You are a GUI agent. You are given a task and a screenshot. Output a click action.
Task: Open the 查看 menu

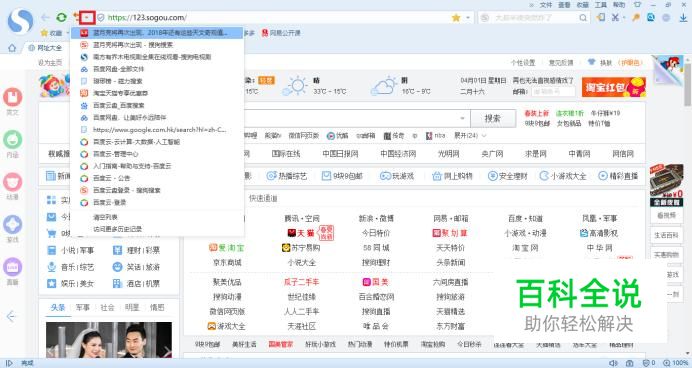point(564,5)
